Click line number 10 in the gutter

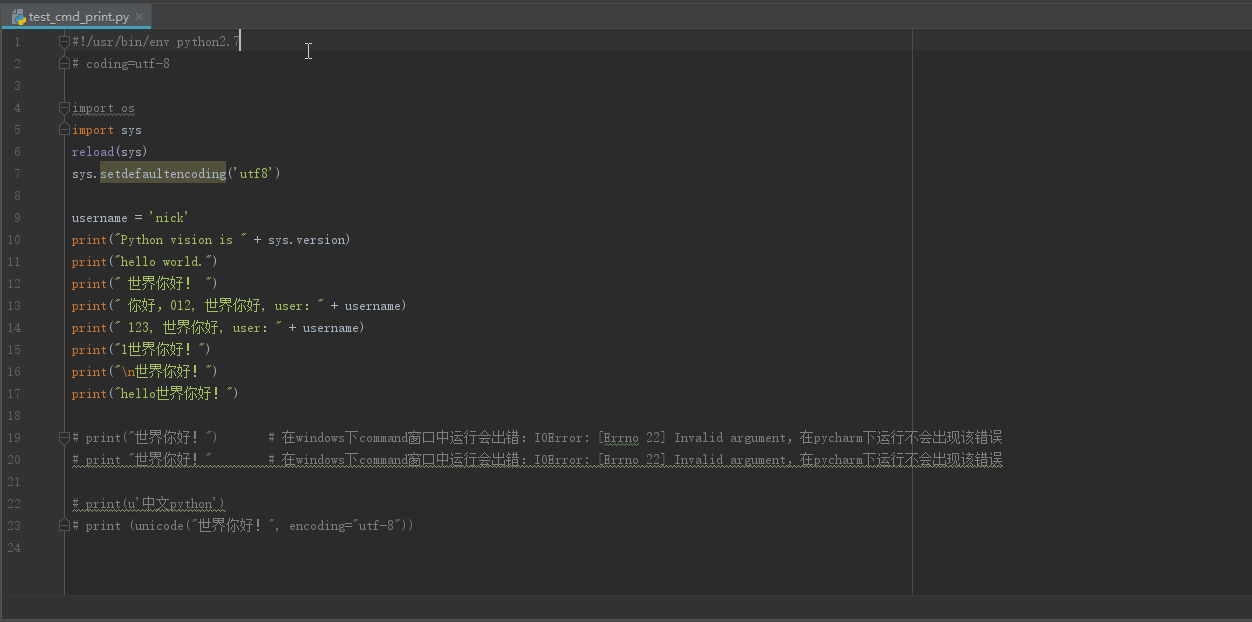14,239
